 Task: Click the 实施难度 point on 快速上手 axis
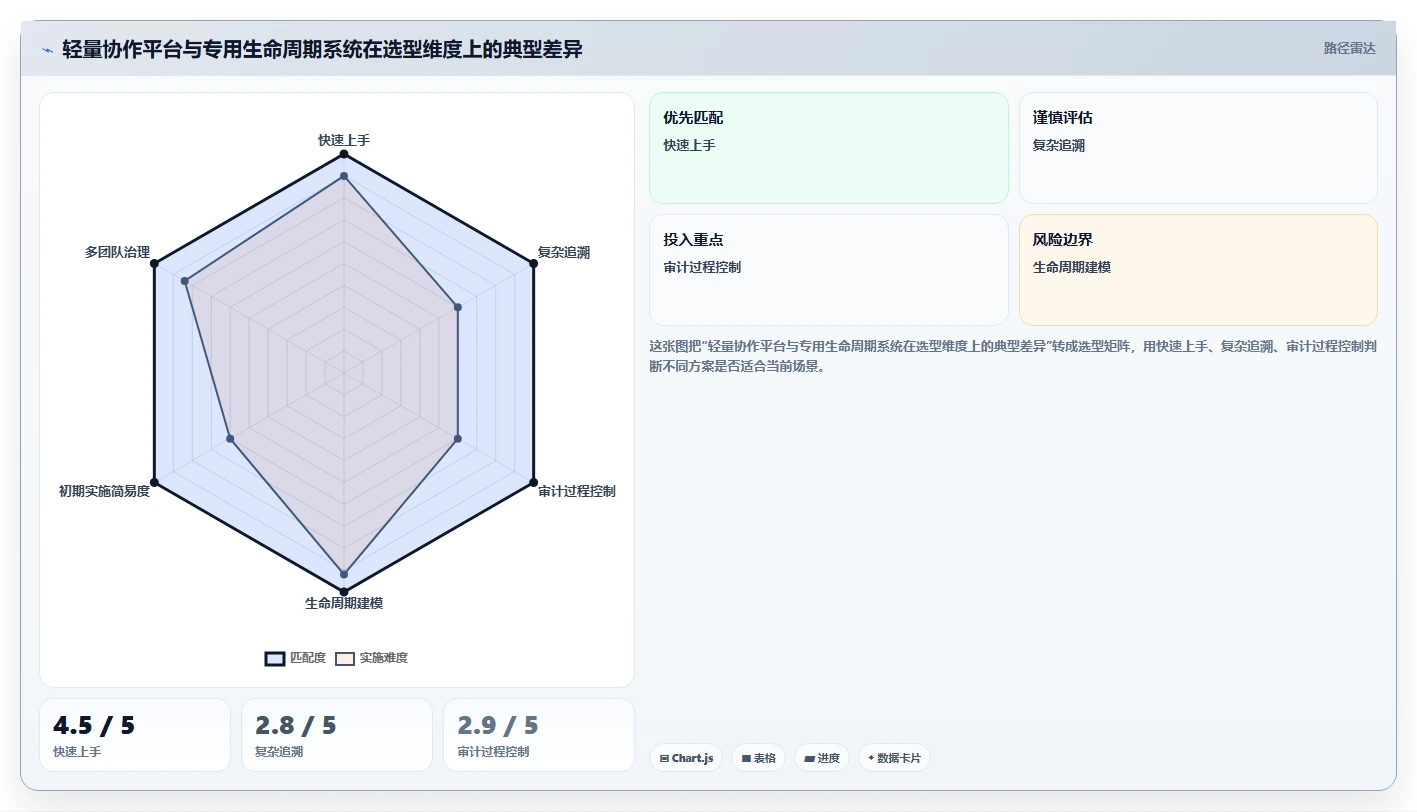(x=344, y=176)
